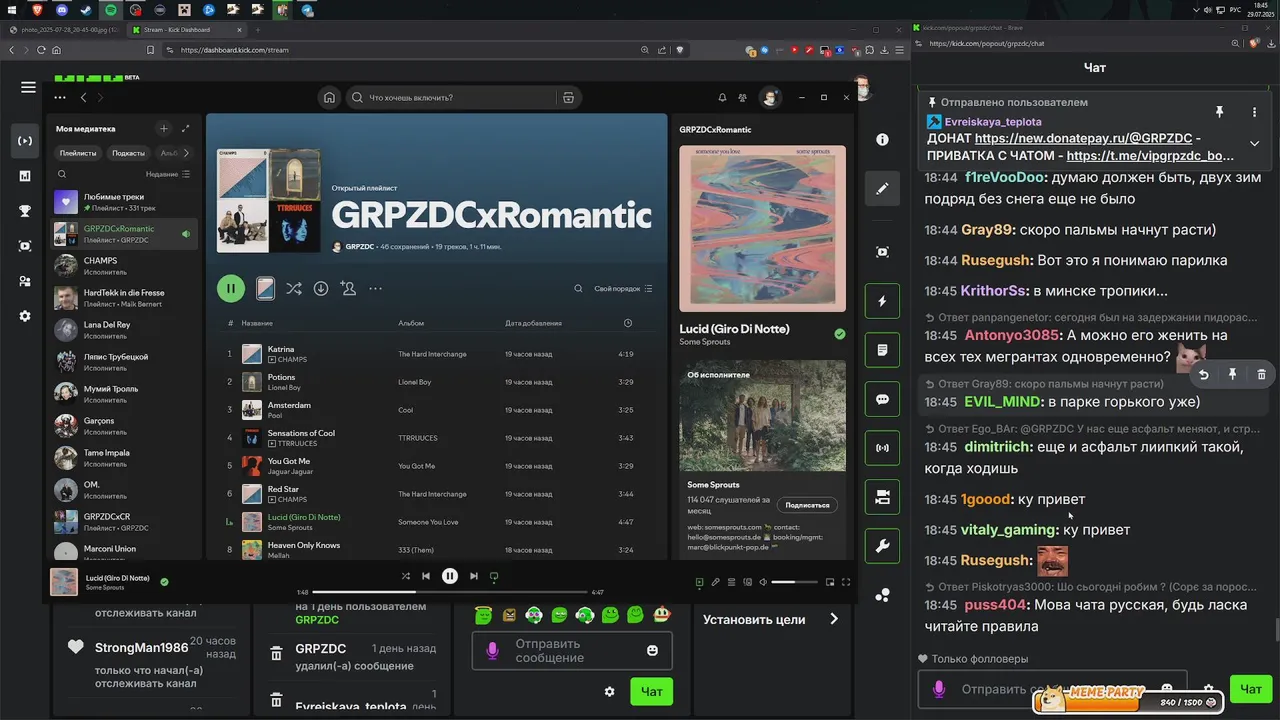The height and width of the screenshot is (720, 1280).
Task: Open Spotify notifications bell
Action: (722, 97)
